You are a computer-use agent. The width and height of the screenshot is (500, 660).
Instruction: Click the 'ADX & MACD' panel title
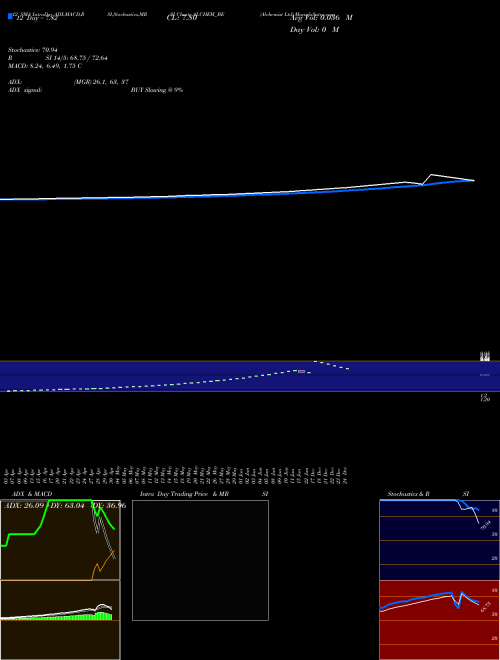32,494
